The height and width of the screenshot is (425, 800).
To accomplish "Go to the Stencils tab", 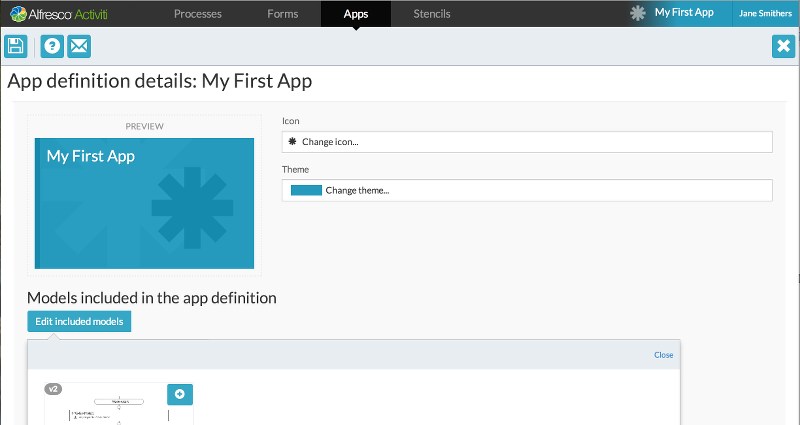I will coord(432,14).
